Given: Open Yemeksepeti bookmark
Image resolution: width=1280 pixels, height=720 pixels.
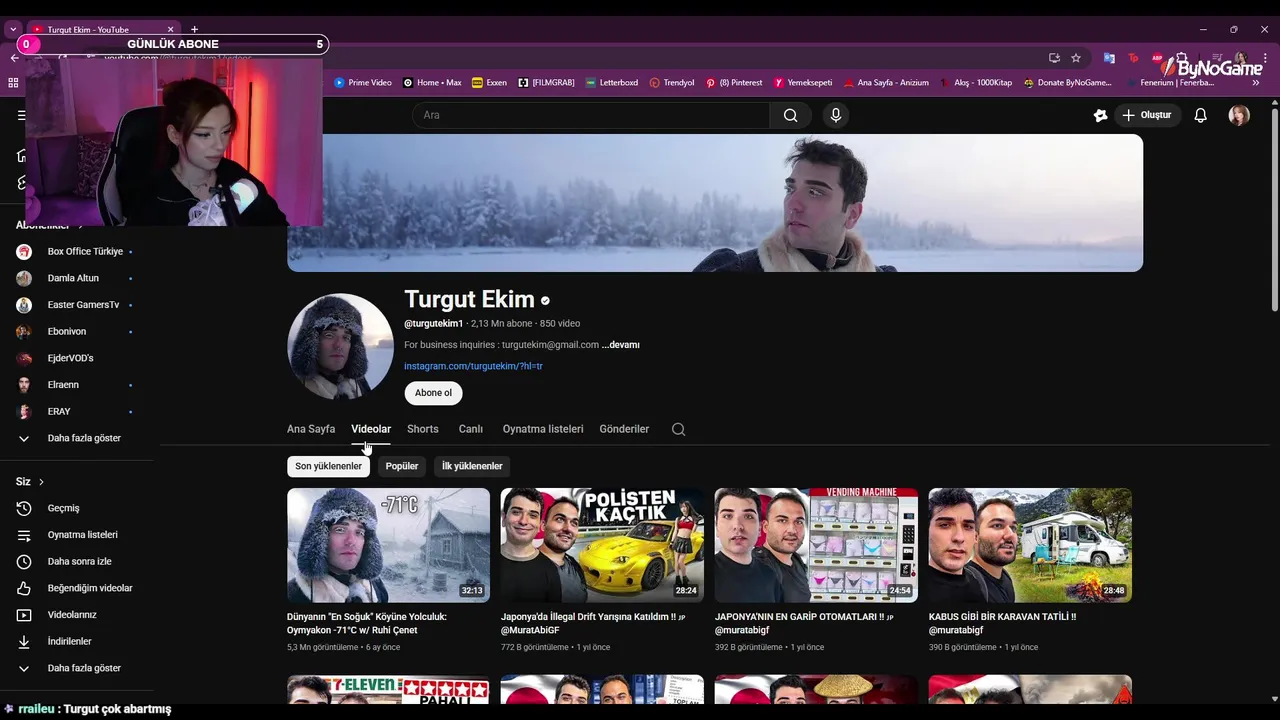Looking at the screenshot, I should point(803,83).
